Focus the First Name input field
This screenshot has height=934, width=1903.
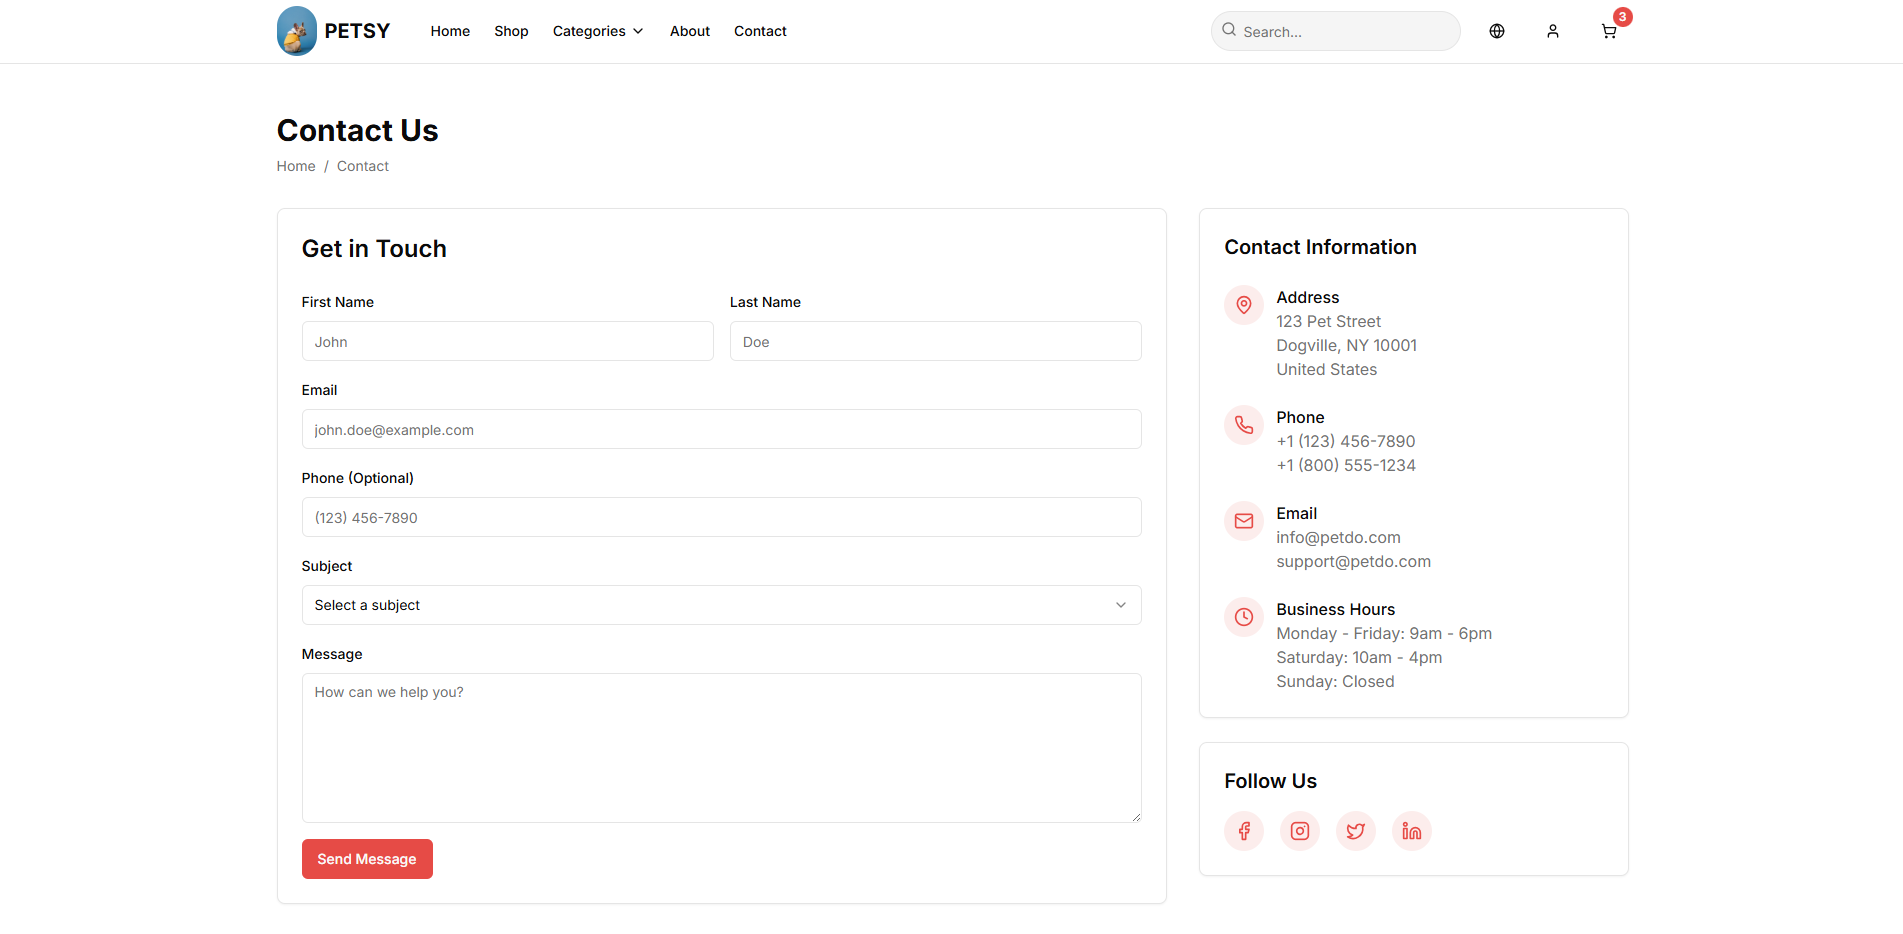tap(507, 341)
